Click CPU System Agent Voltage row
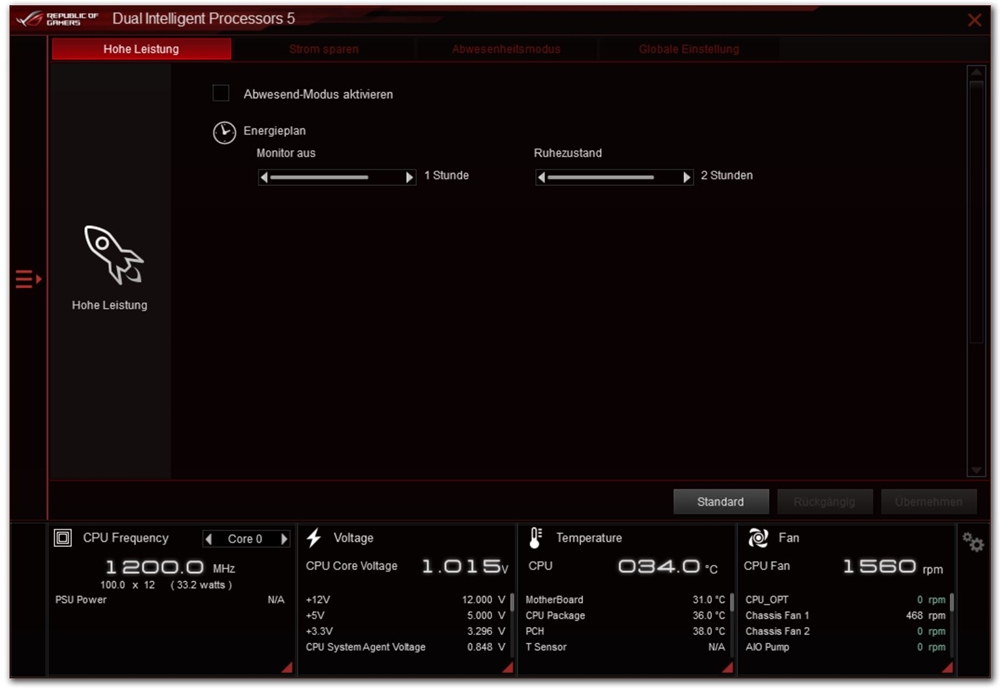Viewport: 1000px width, 688px height. point(406,647)
